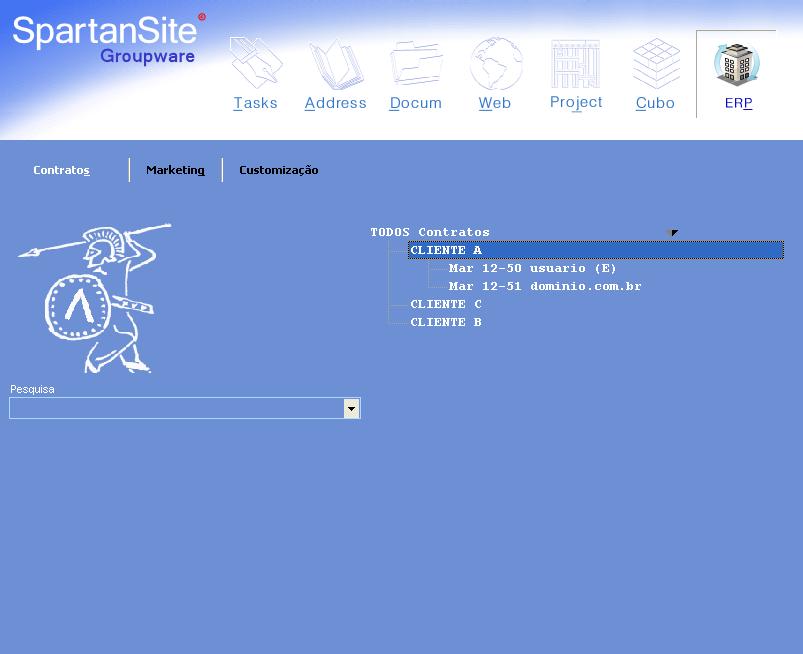
Task: Open the Cubo cube icon
Action: (656, 66)
